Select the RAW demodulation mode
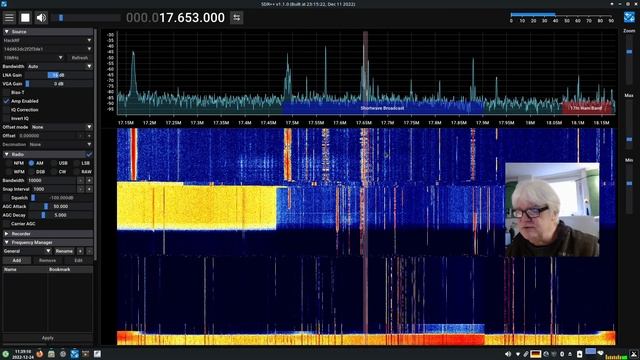The image size is (640, 360). [x=82, y=172]
